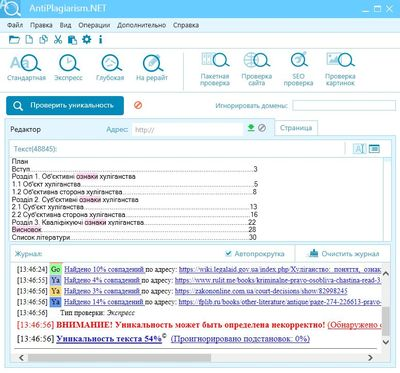This screenshot has width=400, height=373.
Task: Copy text using the copy icon
Action: click(43, 40)
